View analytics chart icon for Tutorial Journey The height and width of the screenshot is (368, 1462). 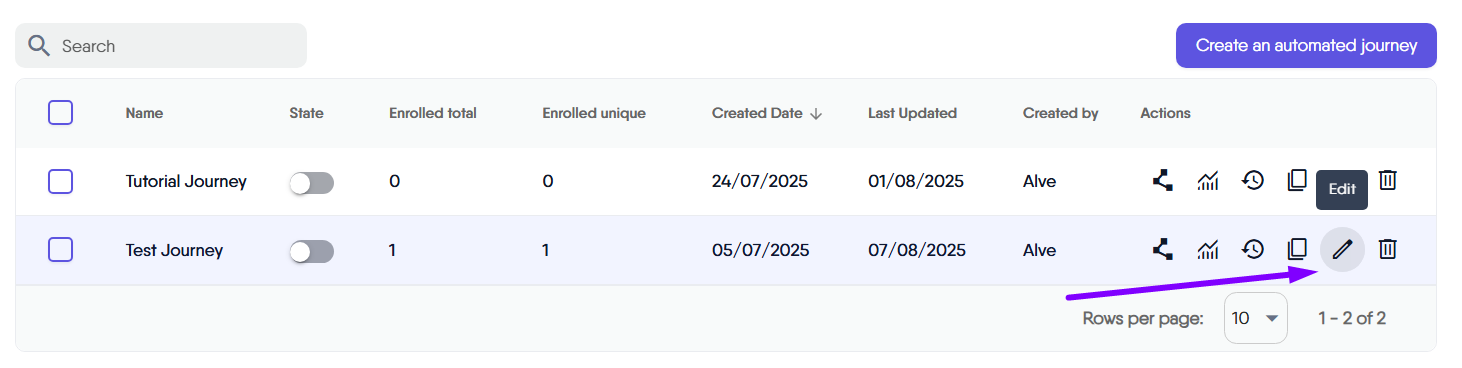point(1208,181)
